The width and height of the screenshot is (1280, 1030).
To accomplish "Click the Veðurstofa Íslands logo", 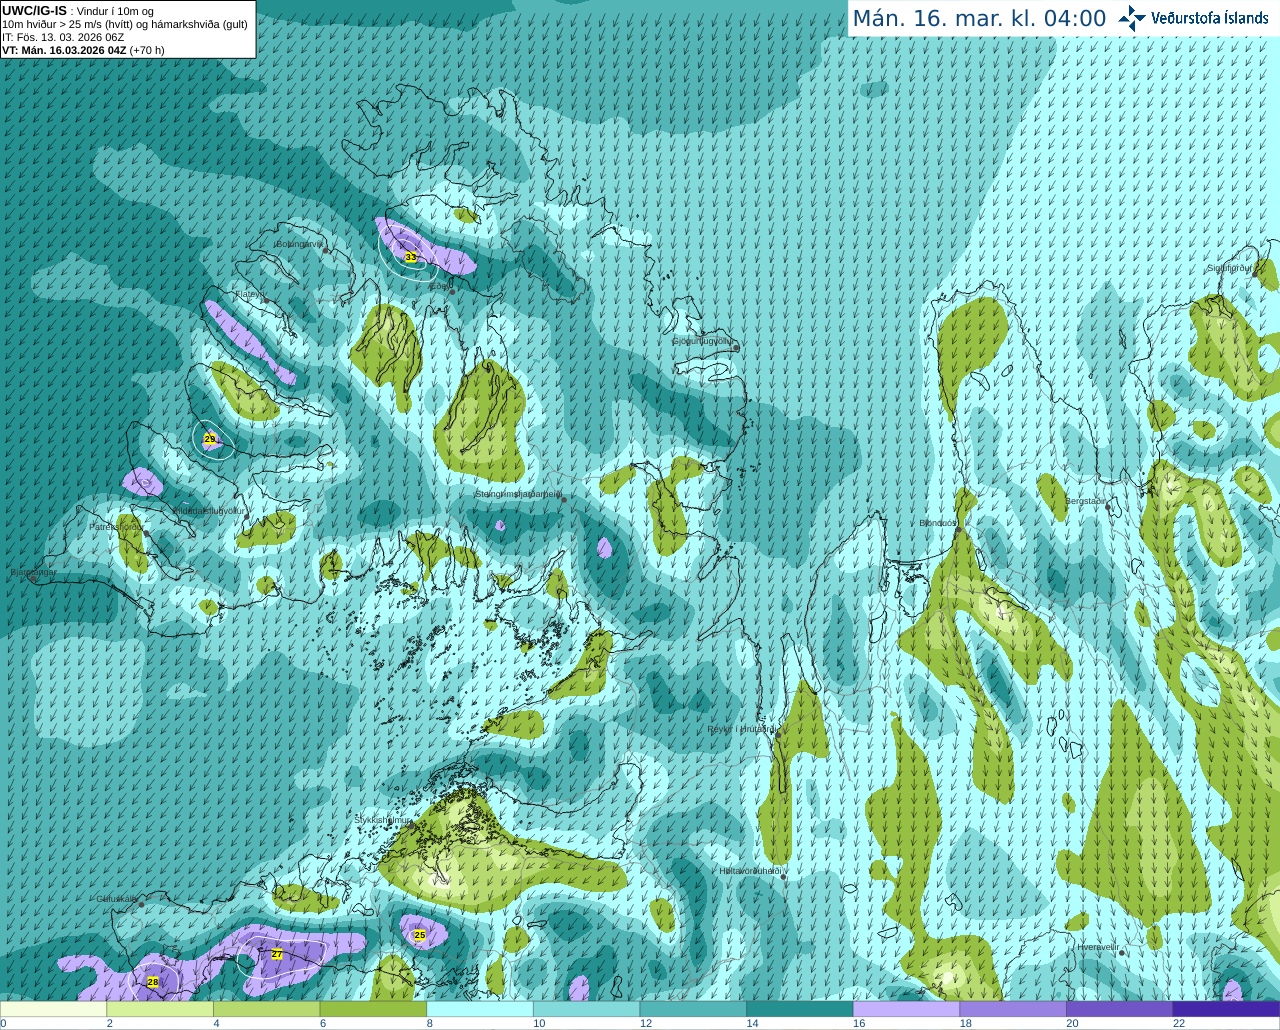I will [1193, 18].
